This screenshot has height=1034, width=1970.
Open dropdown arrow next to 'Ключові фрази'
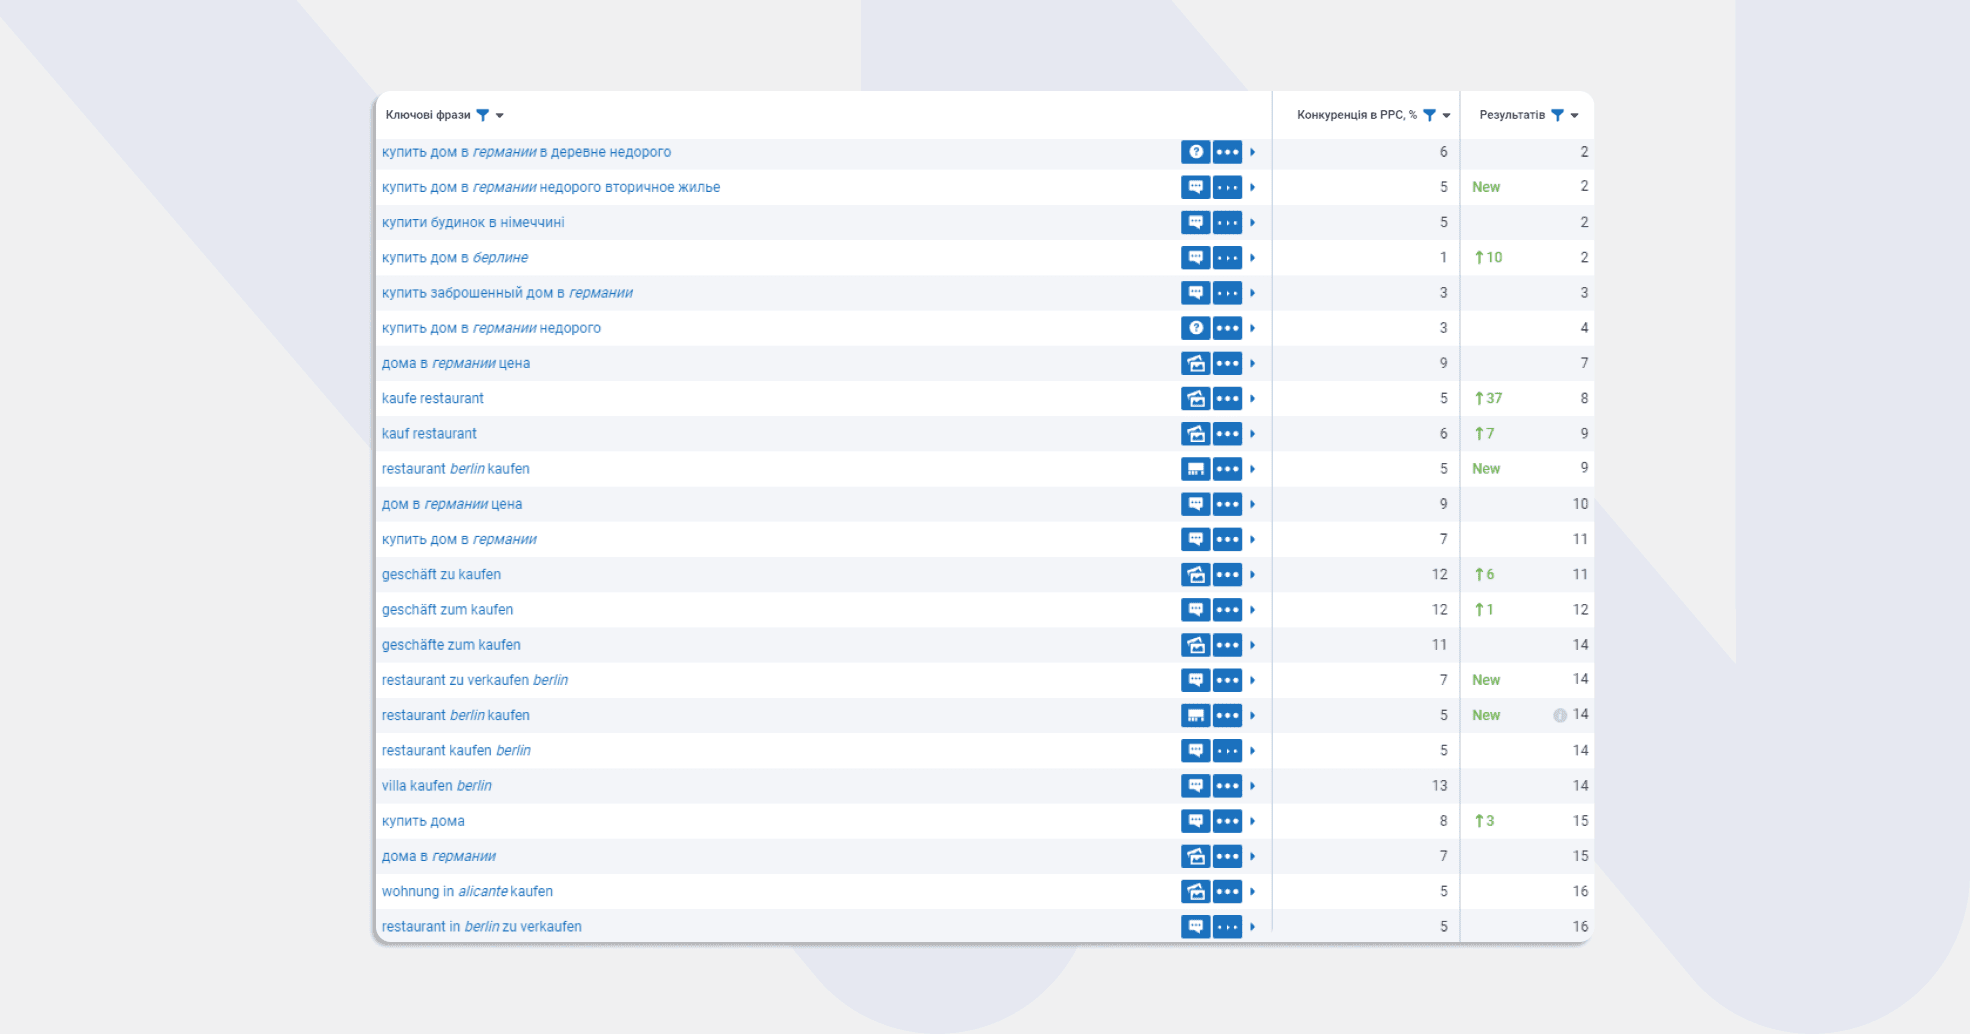tap(500, 116)
